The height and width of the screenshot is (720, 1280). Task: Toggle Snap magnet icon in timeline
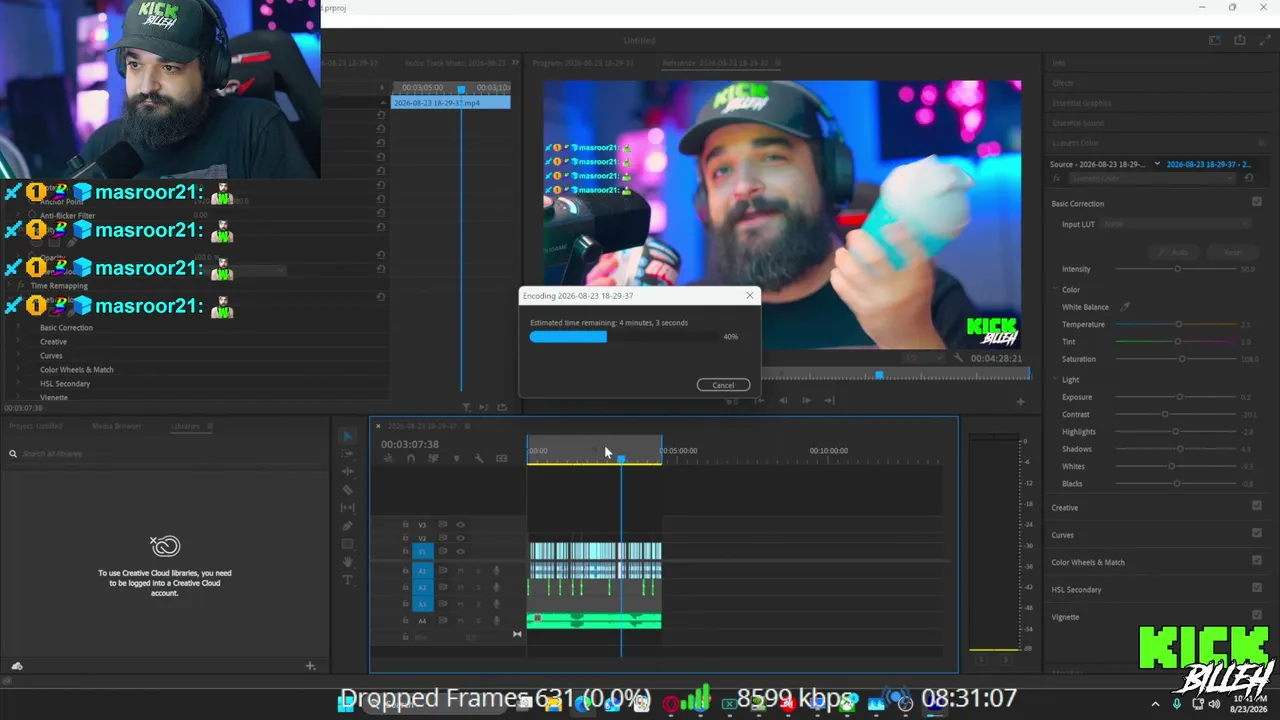pyautogui.click(x=410, y=458)
